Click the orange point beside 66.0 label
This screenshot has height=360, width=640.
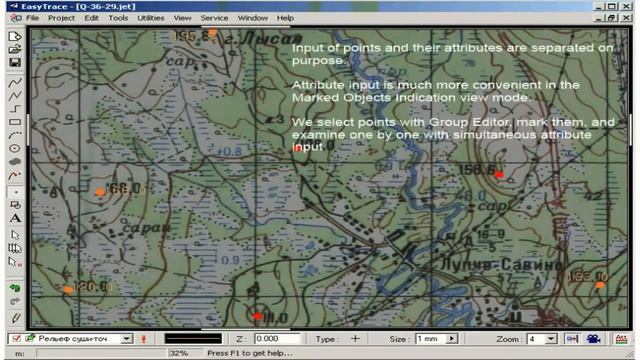pos(100,192)
